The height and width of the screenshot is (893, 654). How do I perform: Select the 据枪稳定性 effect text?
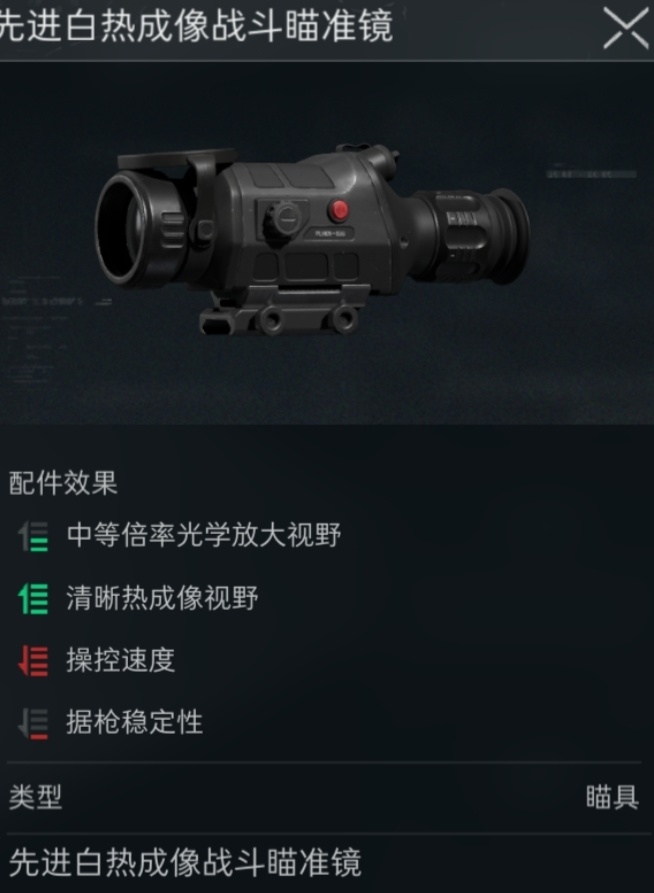click(x=134, y=722)
